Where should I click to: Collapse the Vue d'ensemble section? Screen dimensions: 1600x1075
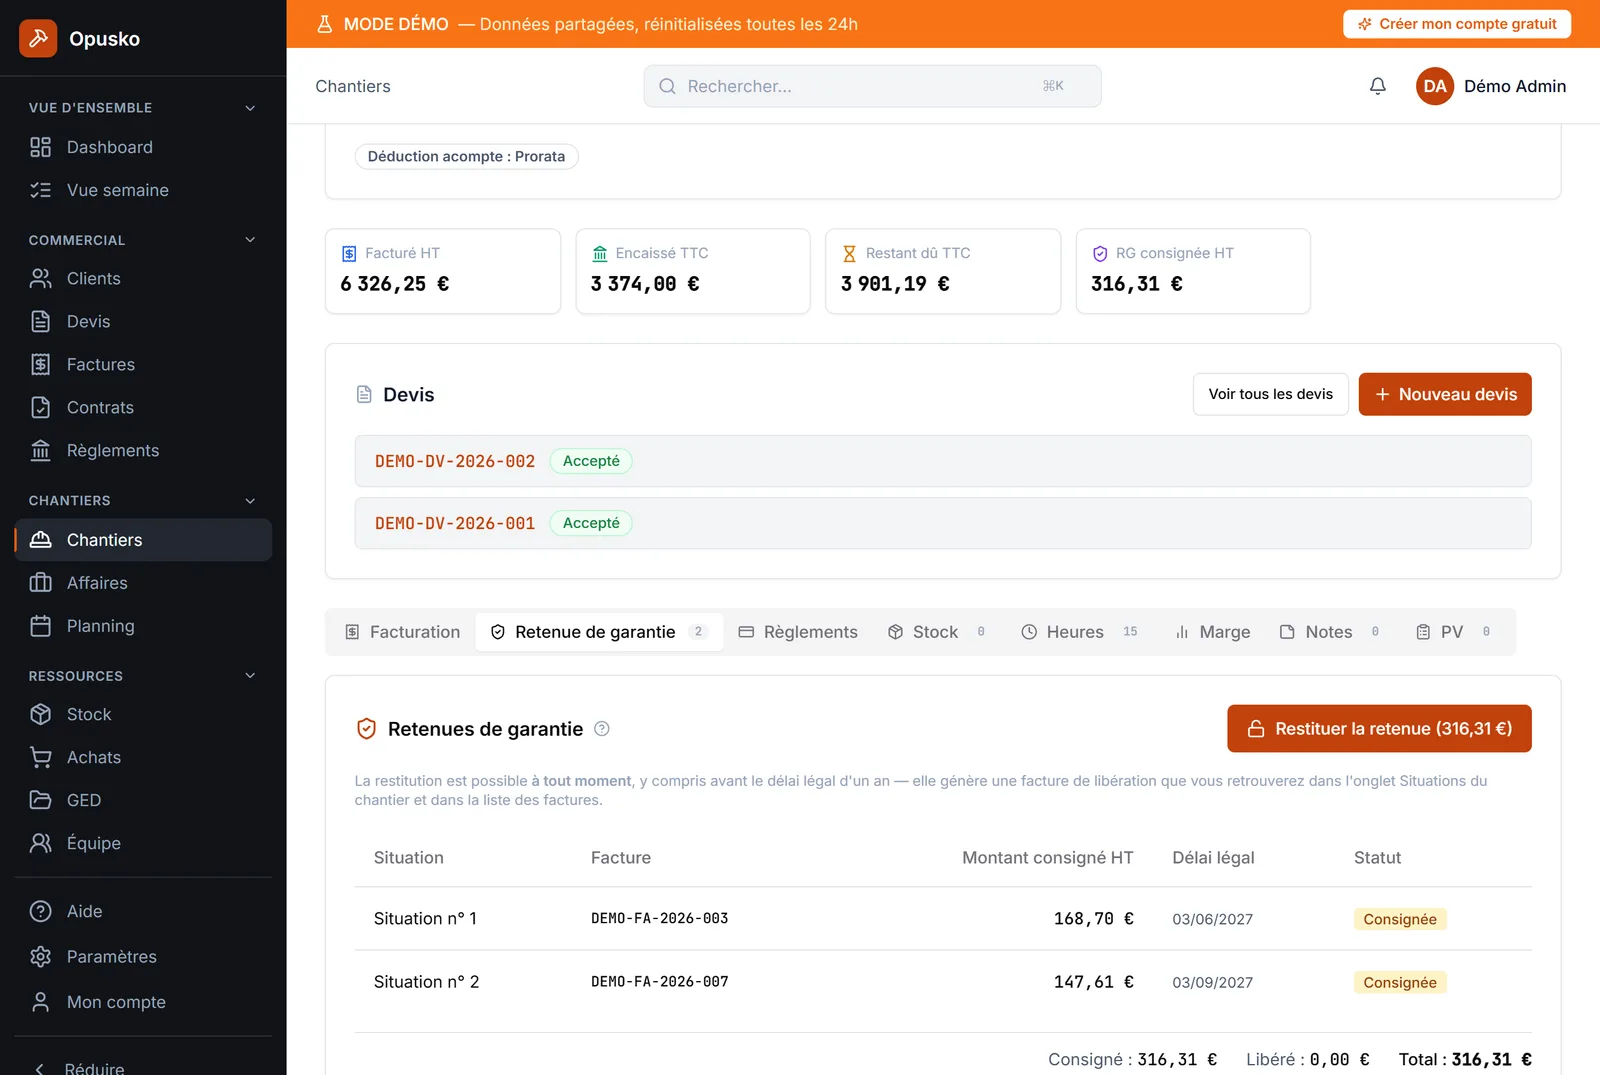tap(250, 108)
